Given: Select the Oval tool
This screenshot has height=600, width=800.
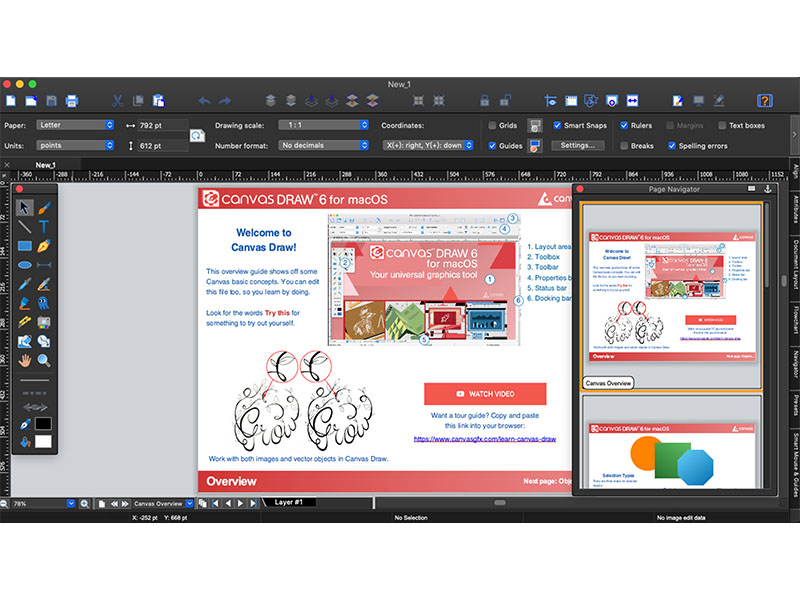Looking at the screenshot, I should tap(24, 265).
